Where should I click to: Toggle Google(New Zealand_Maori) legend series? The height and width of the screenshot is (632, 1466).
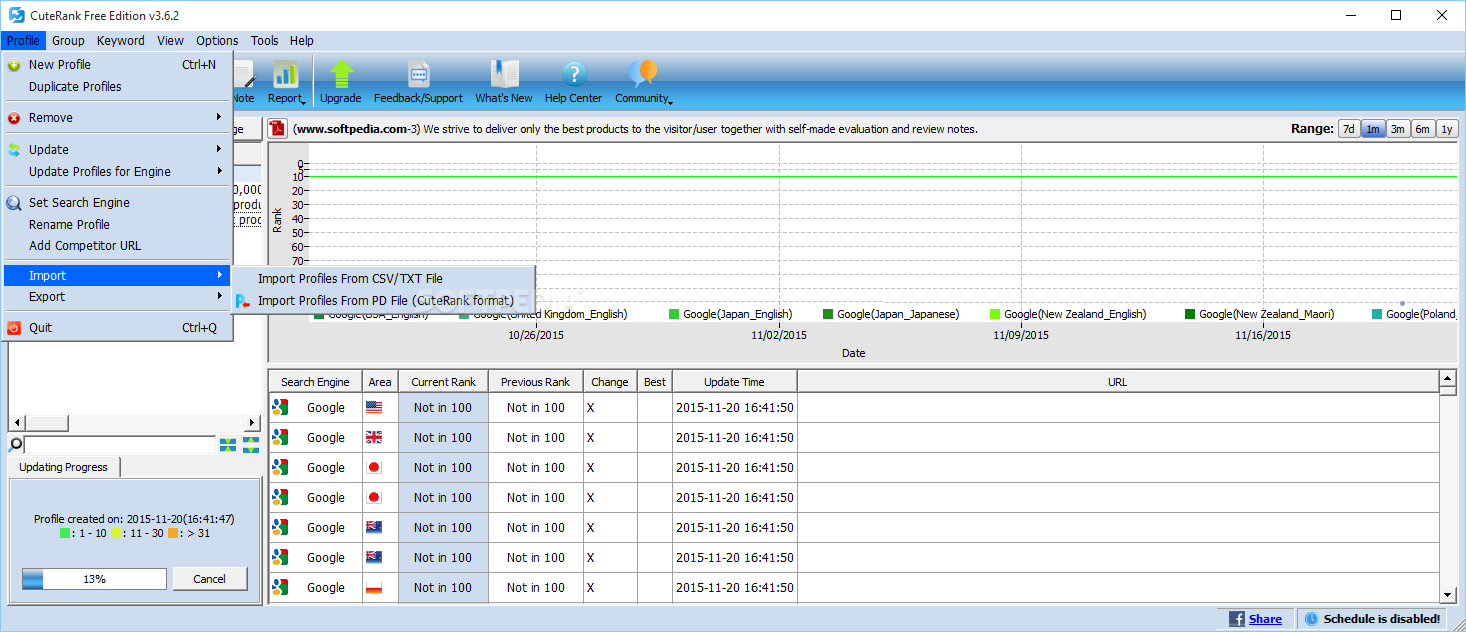1259,314
